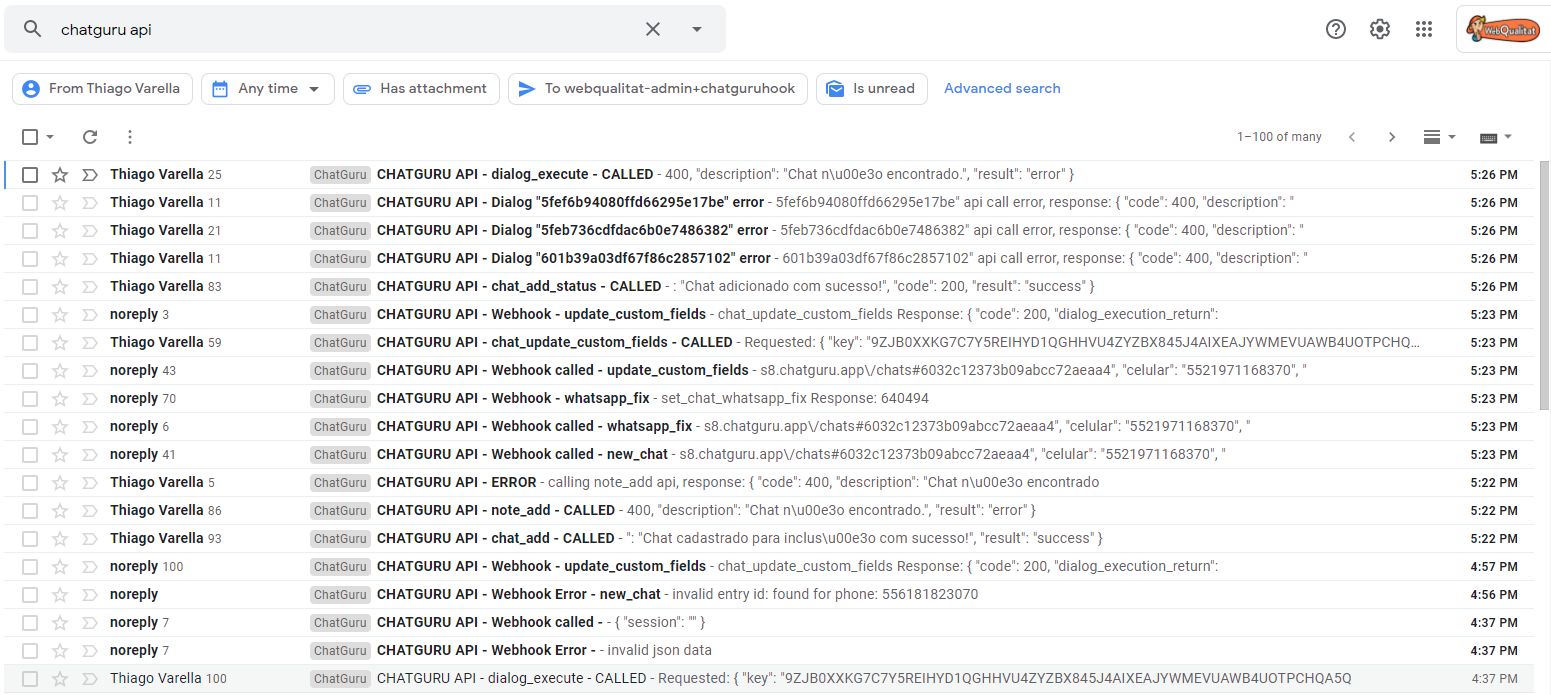Apply the From Thiago Varella filter chip
This screenshot has width=1551, height=695.
(101, 88)
